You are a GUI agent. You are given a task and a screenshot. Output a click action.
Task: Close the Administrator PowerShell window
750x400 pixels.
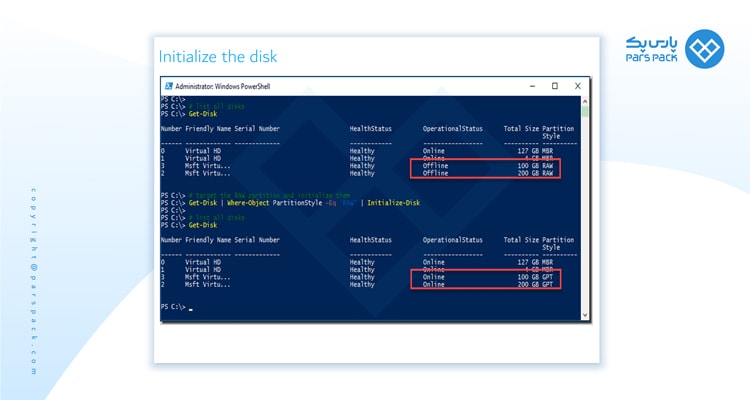click(578, 86)
